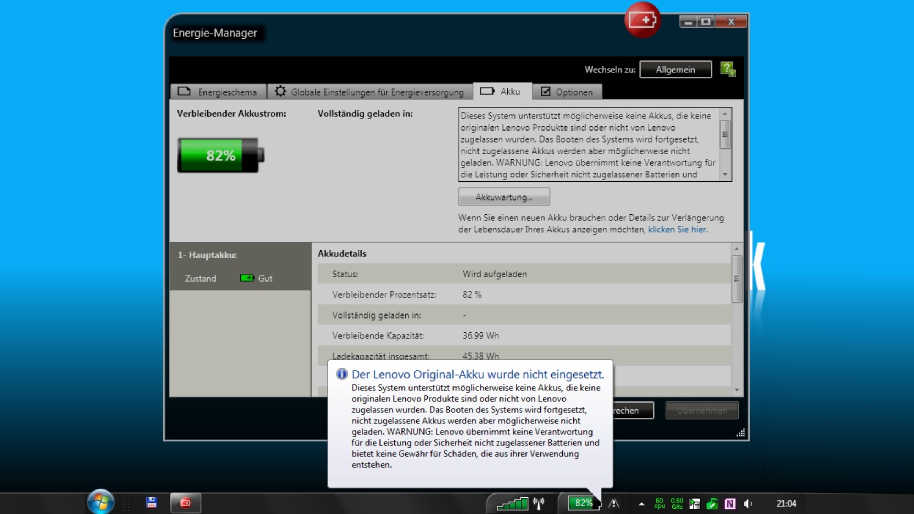Click the 'Wird aufgeladen' status value

494,274
